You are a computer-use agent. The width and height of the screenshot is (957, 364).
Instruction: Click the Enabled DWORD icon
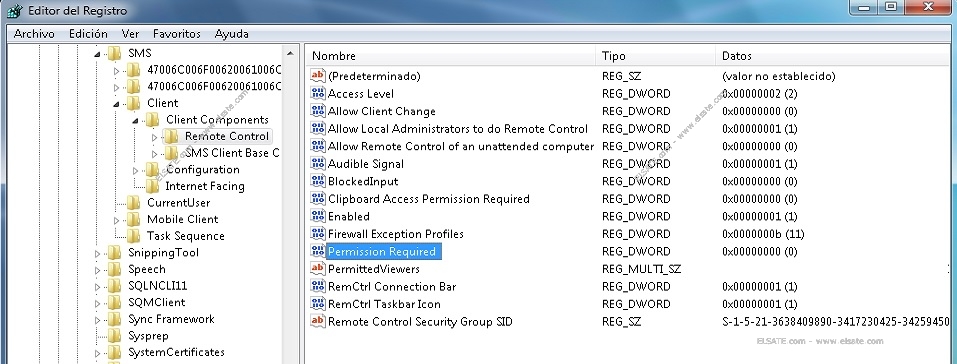point(318,216)
